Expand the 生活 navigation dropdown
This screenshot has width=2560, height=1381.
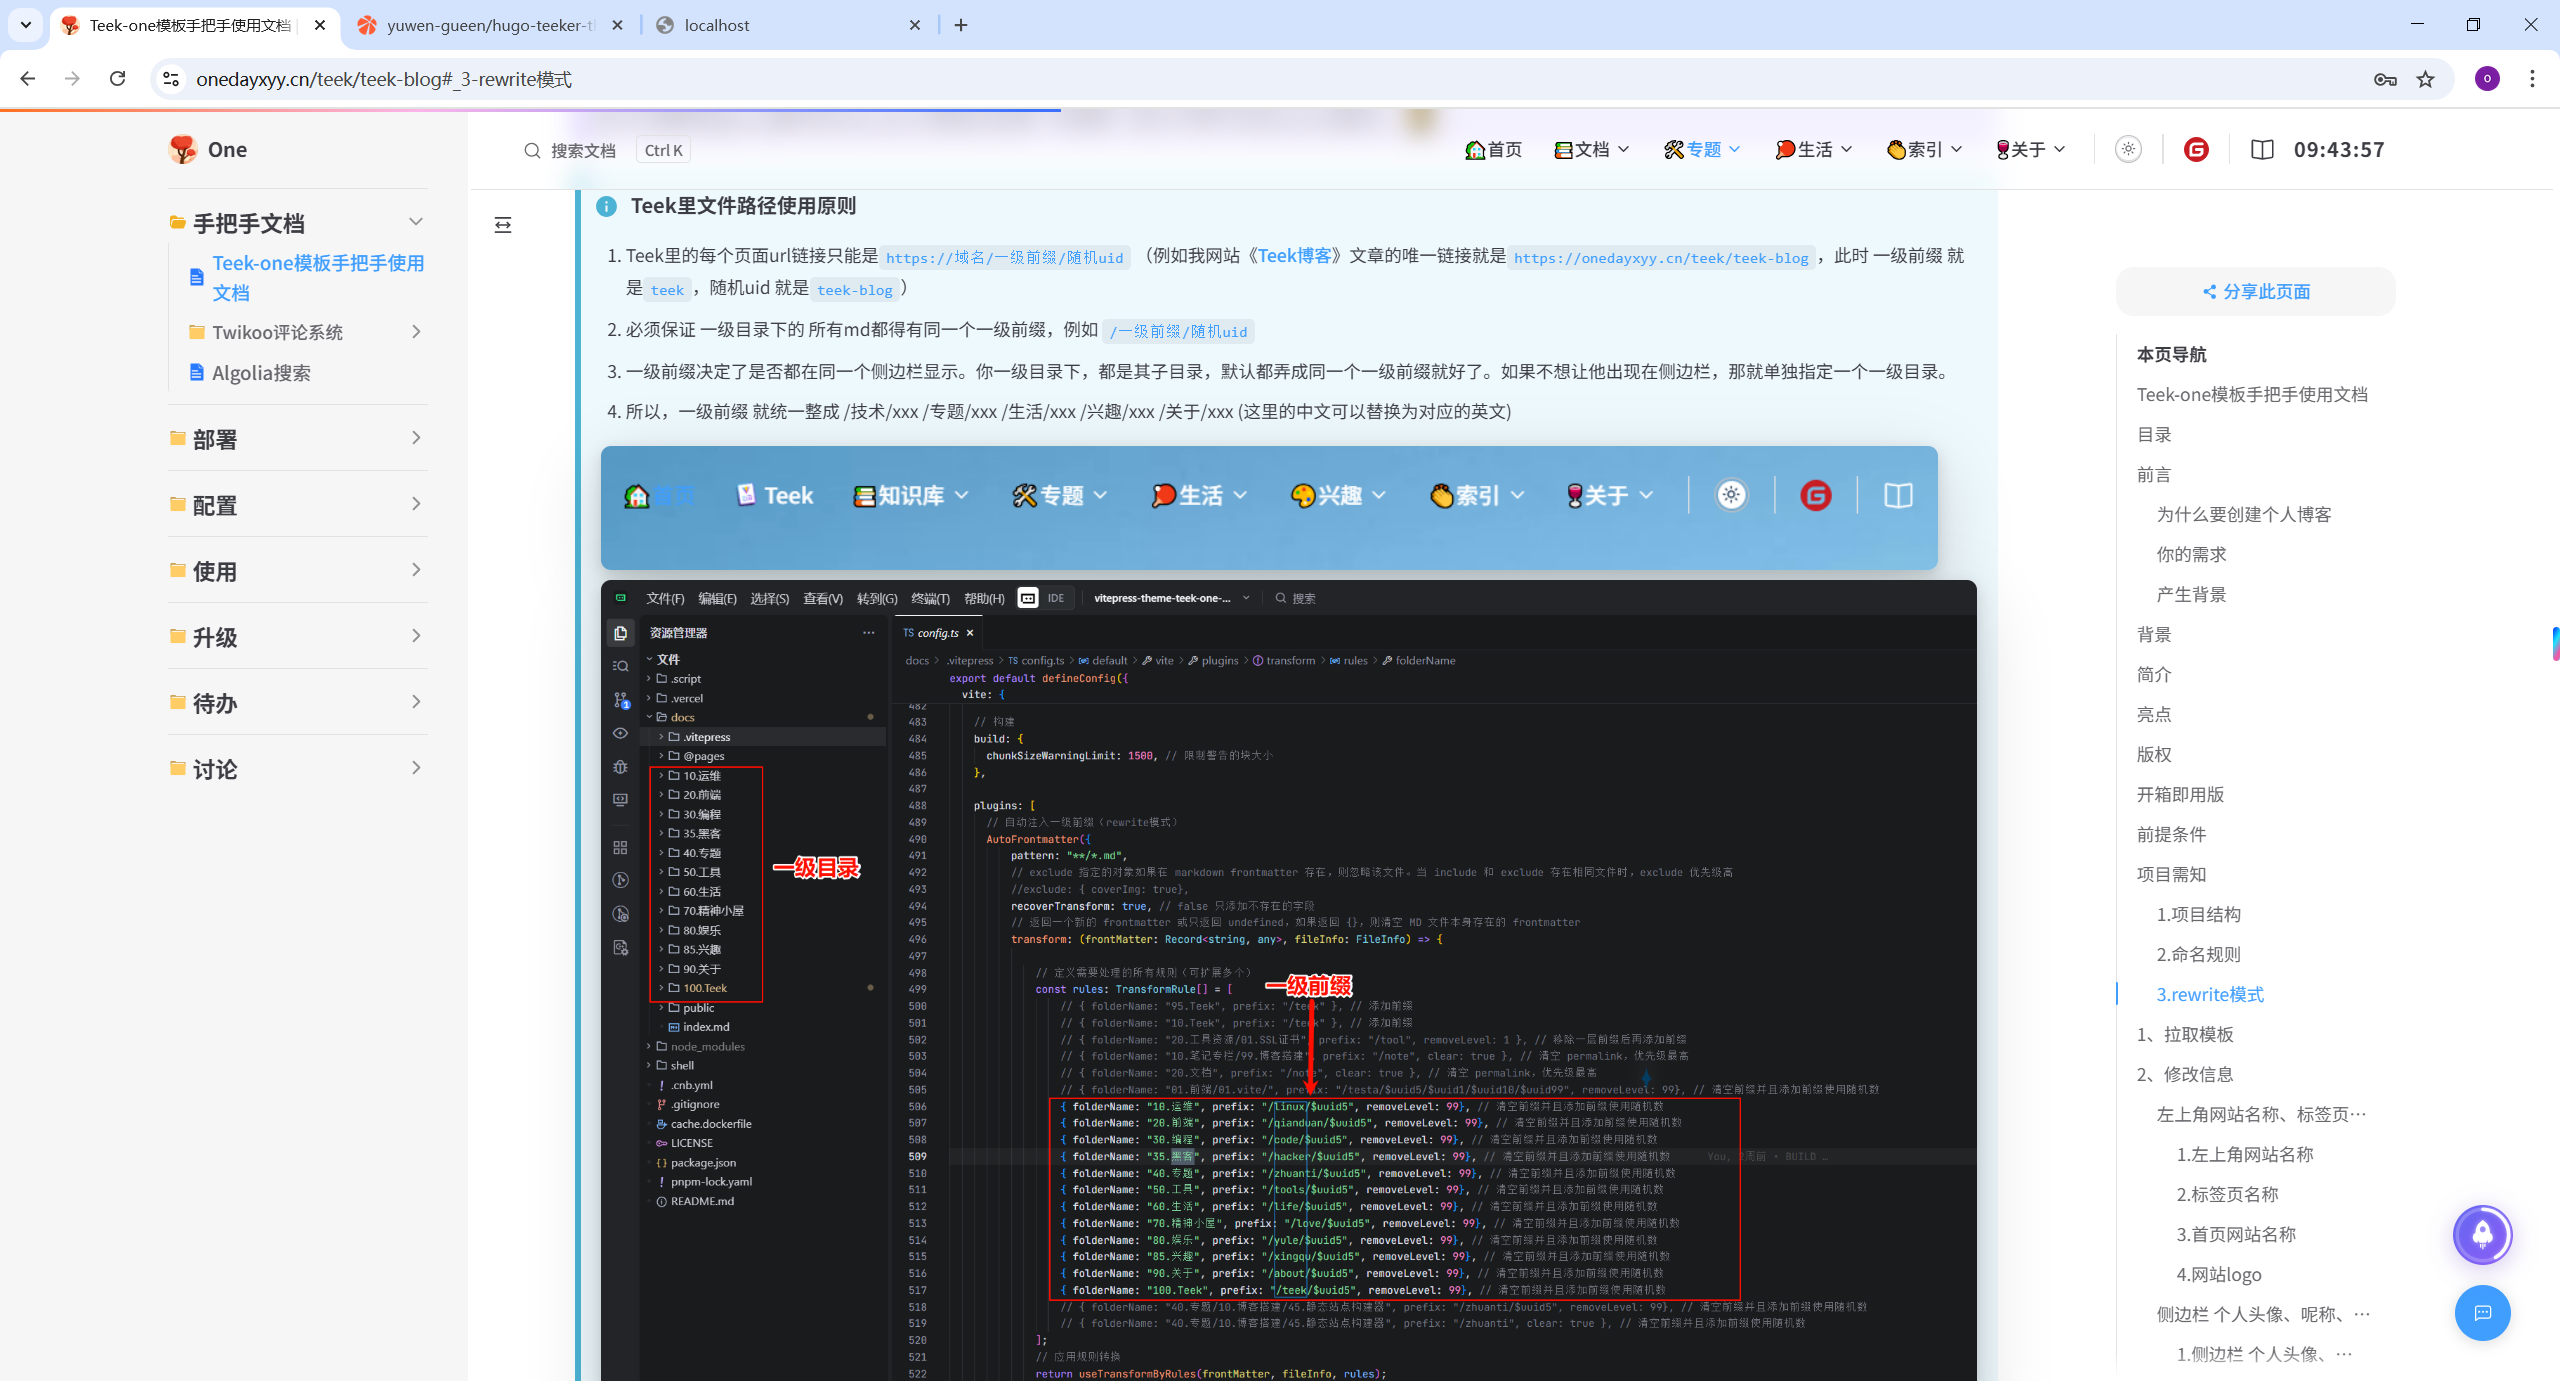1814,150
